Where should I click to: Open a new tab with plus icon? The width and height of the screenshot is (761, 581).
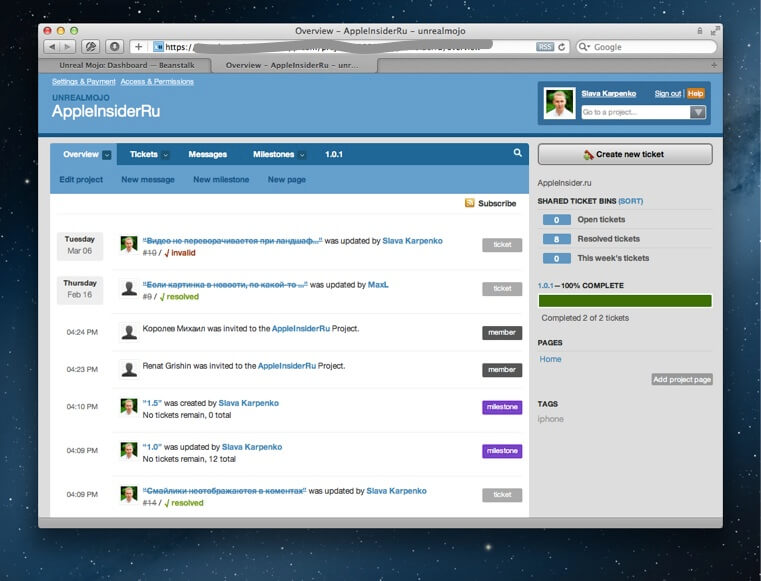[x=714, y=65]
